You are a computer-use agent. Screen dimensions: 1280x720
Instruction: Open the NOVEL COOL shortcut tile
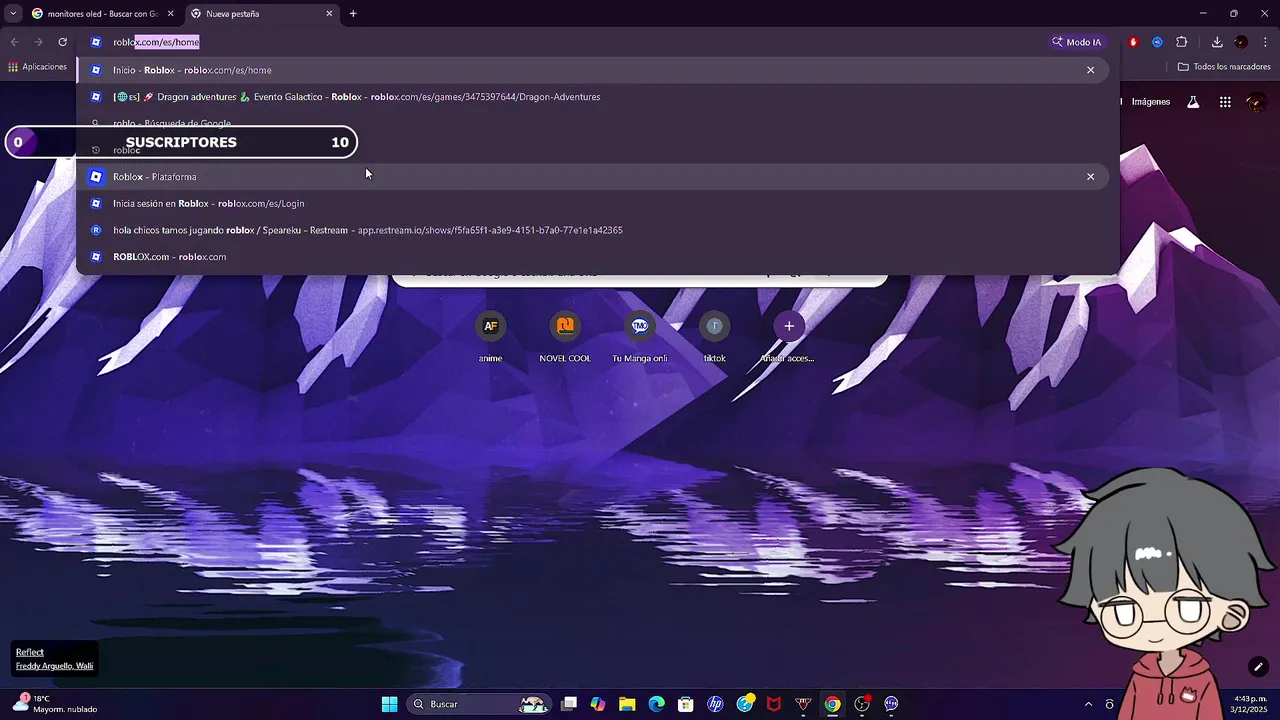[565, 337]
